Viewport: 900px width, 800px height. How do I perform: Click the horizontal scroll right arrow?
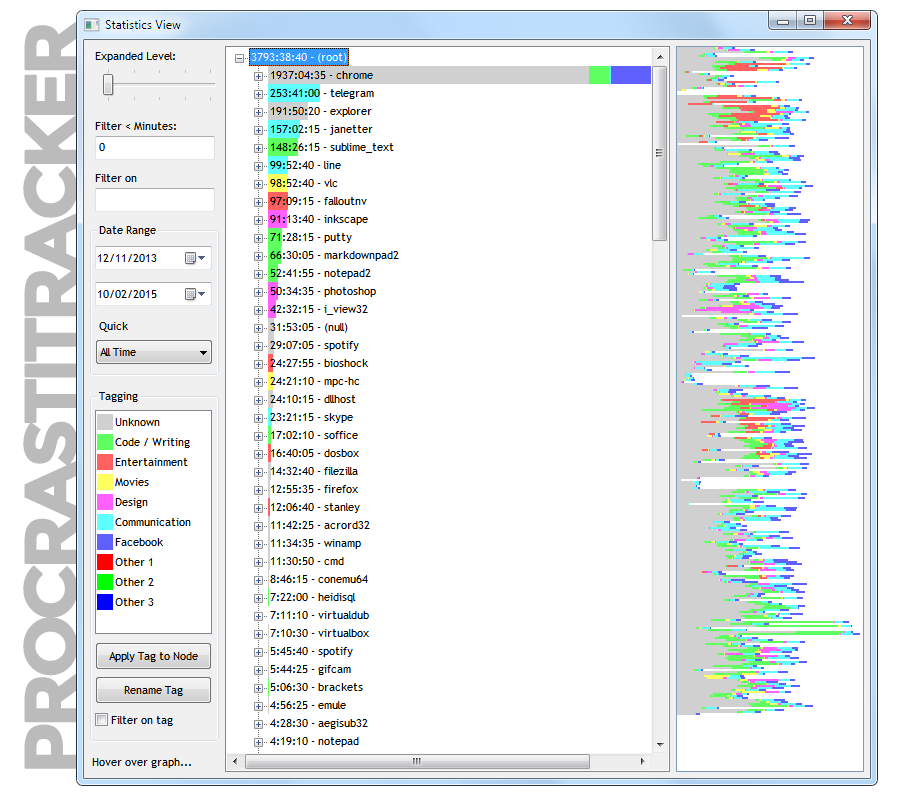643,762
